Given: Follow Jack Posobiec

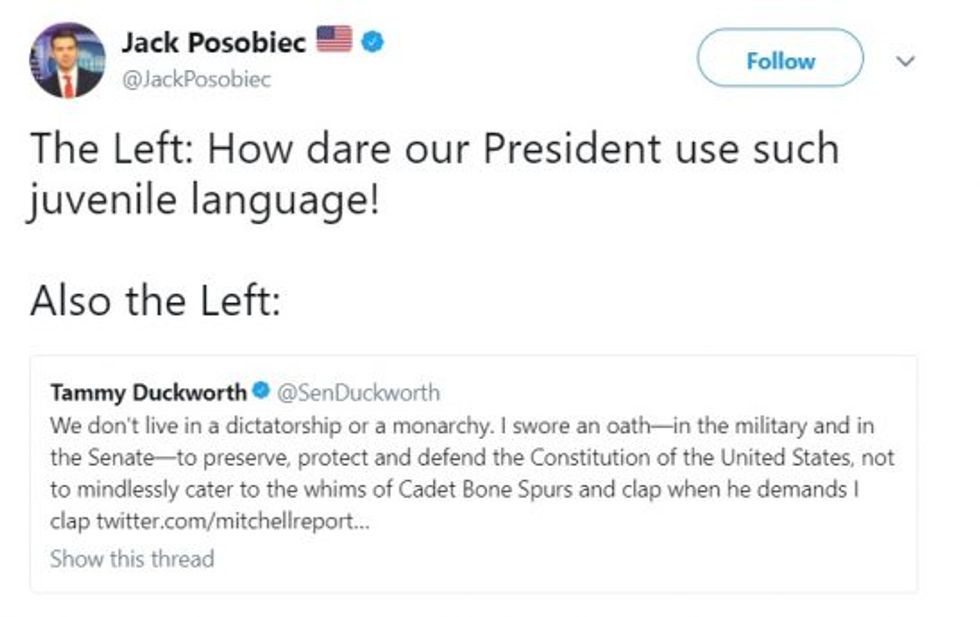Looking at the screenshot, I should (x=779, y=60).
